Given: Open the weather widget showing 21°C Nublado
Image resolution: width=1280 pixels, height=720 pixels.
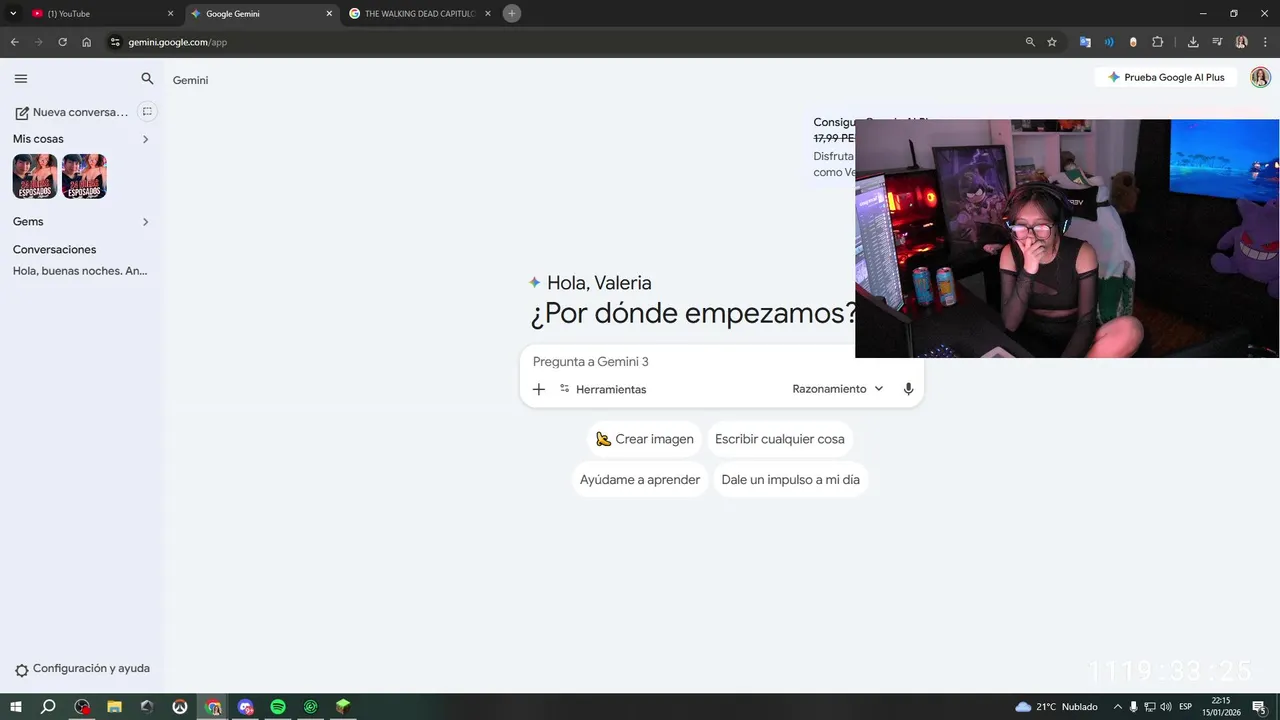Looking at the screenshot, I should 1056,707.
